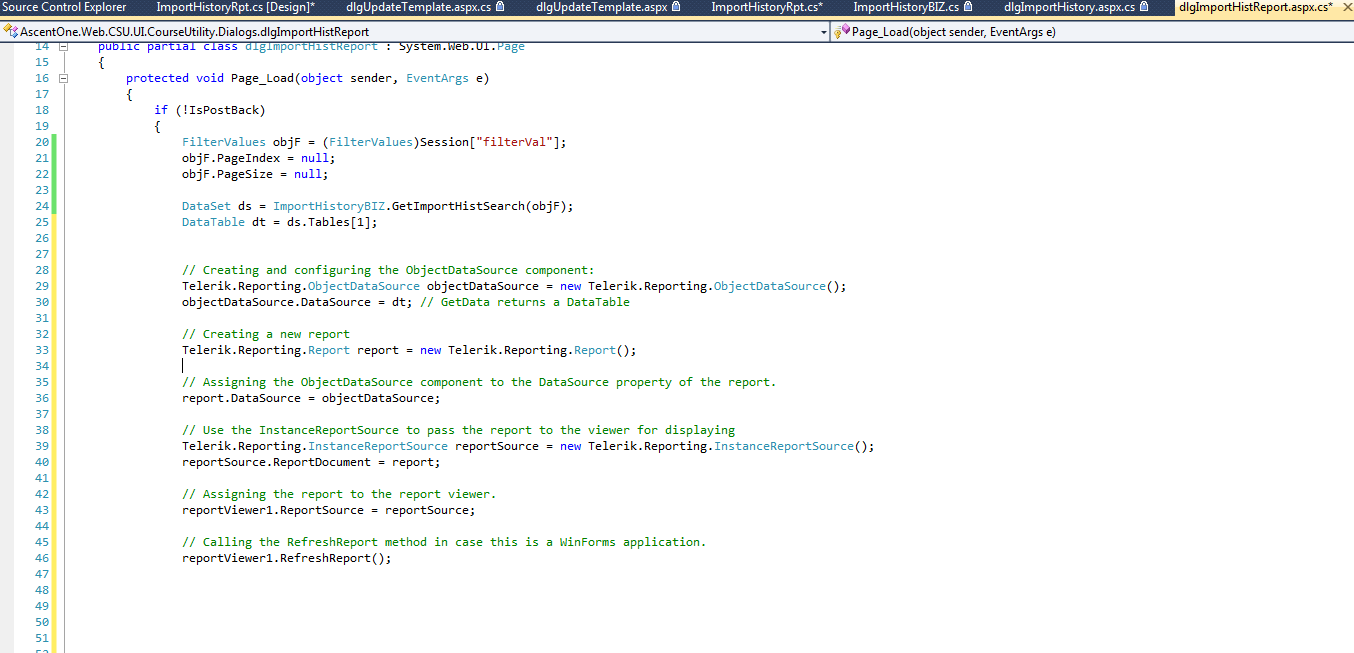The width and height of the screenshot is (1354, 653).
Task: Click reportSource.ReportDocument = report statement
Action: (x=311, y=462)
